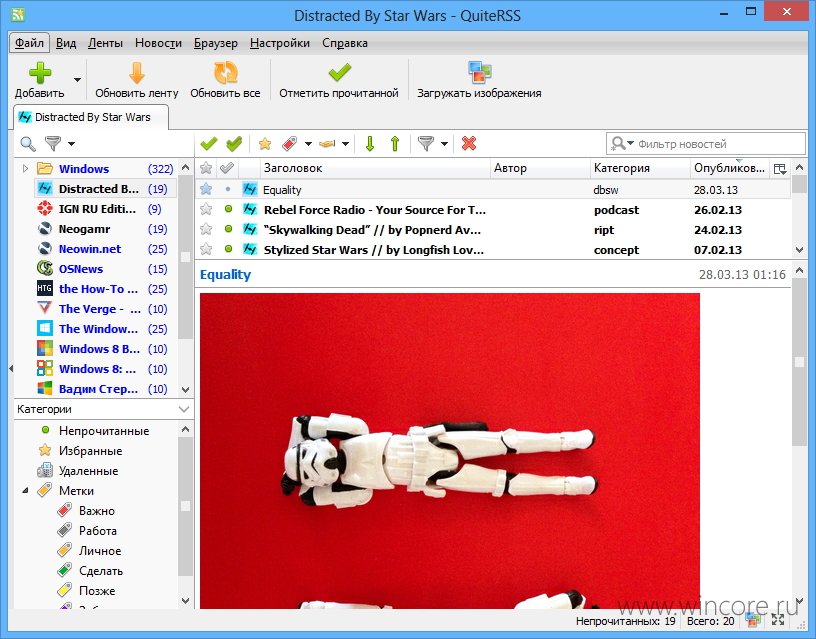The width and height of the screenshot is (816, 639).
Task: Toggle star on Stylized Star Wars item
Action: pos(206,249)
